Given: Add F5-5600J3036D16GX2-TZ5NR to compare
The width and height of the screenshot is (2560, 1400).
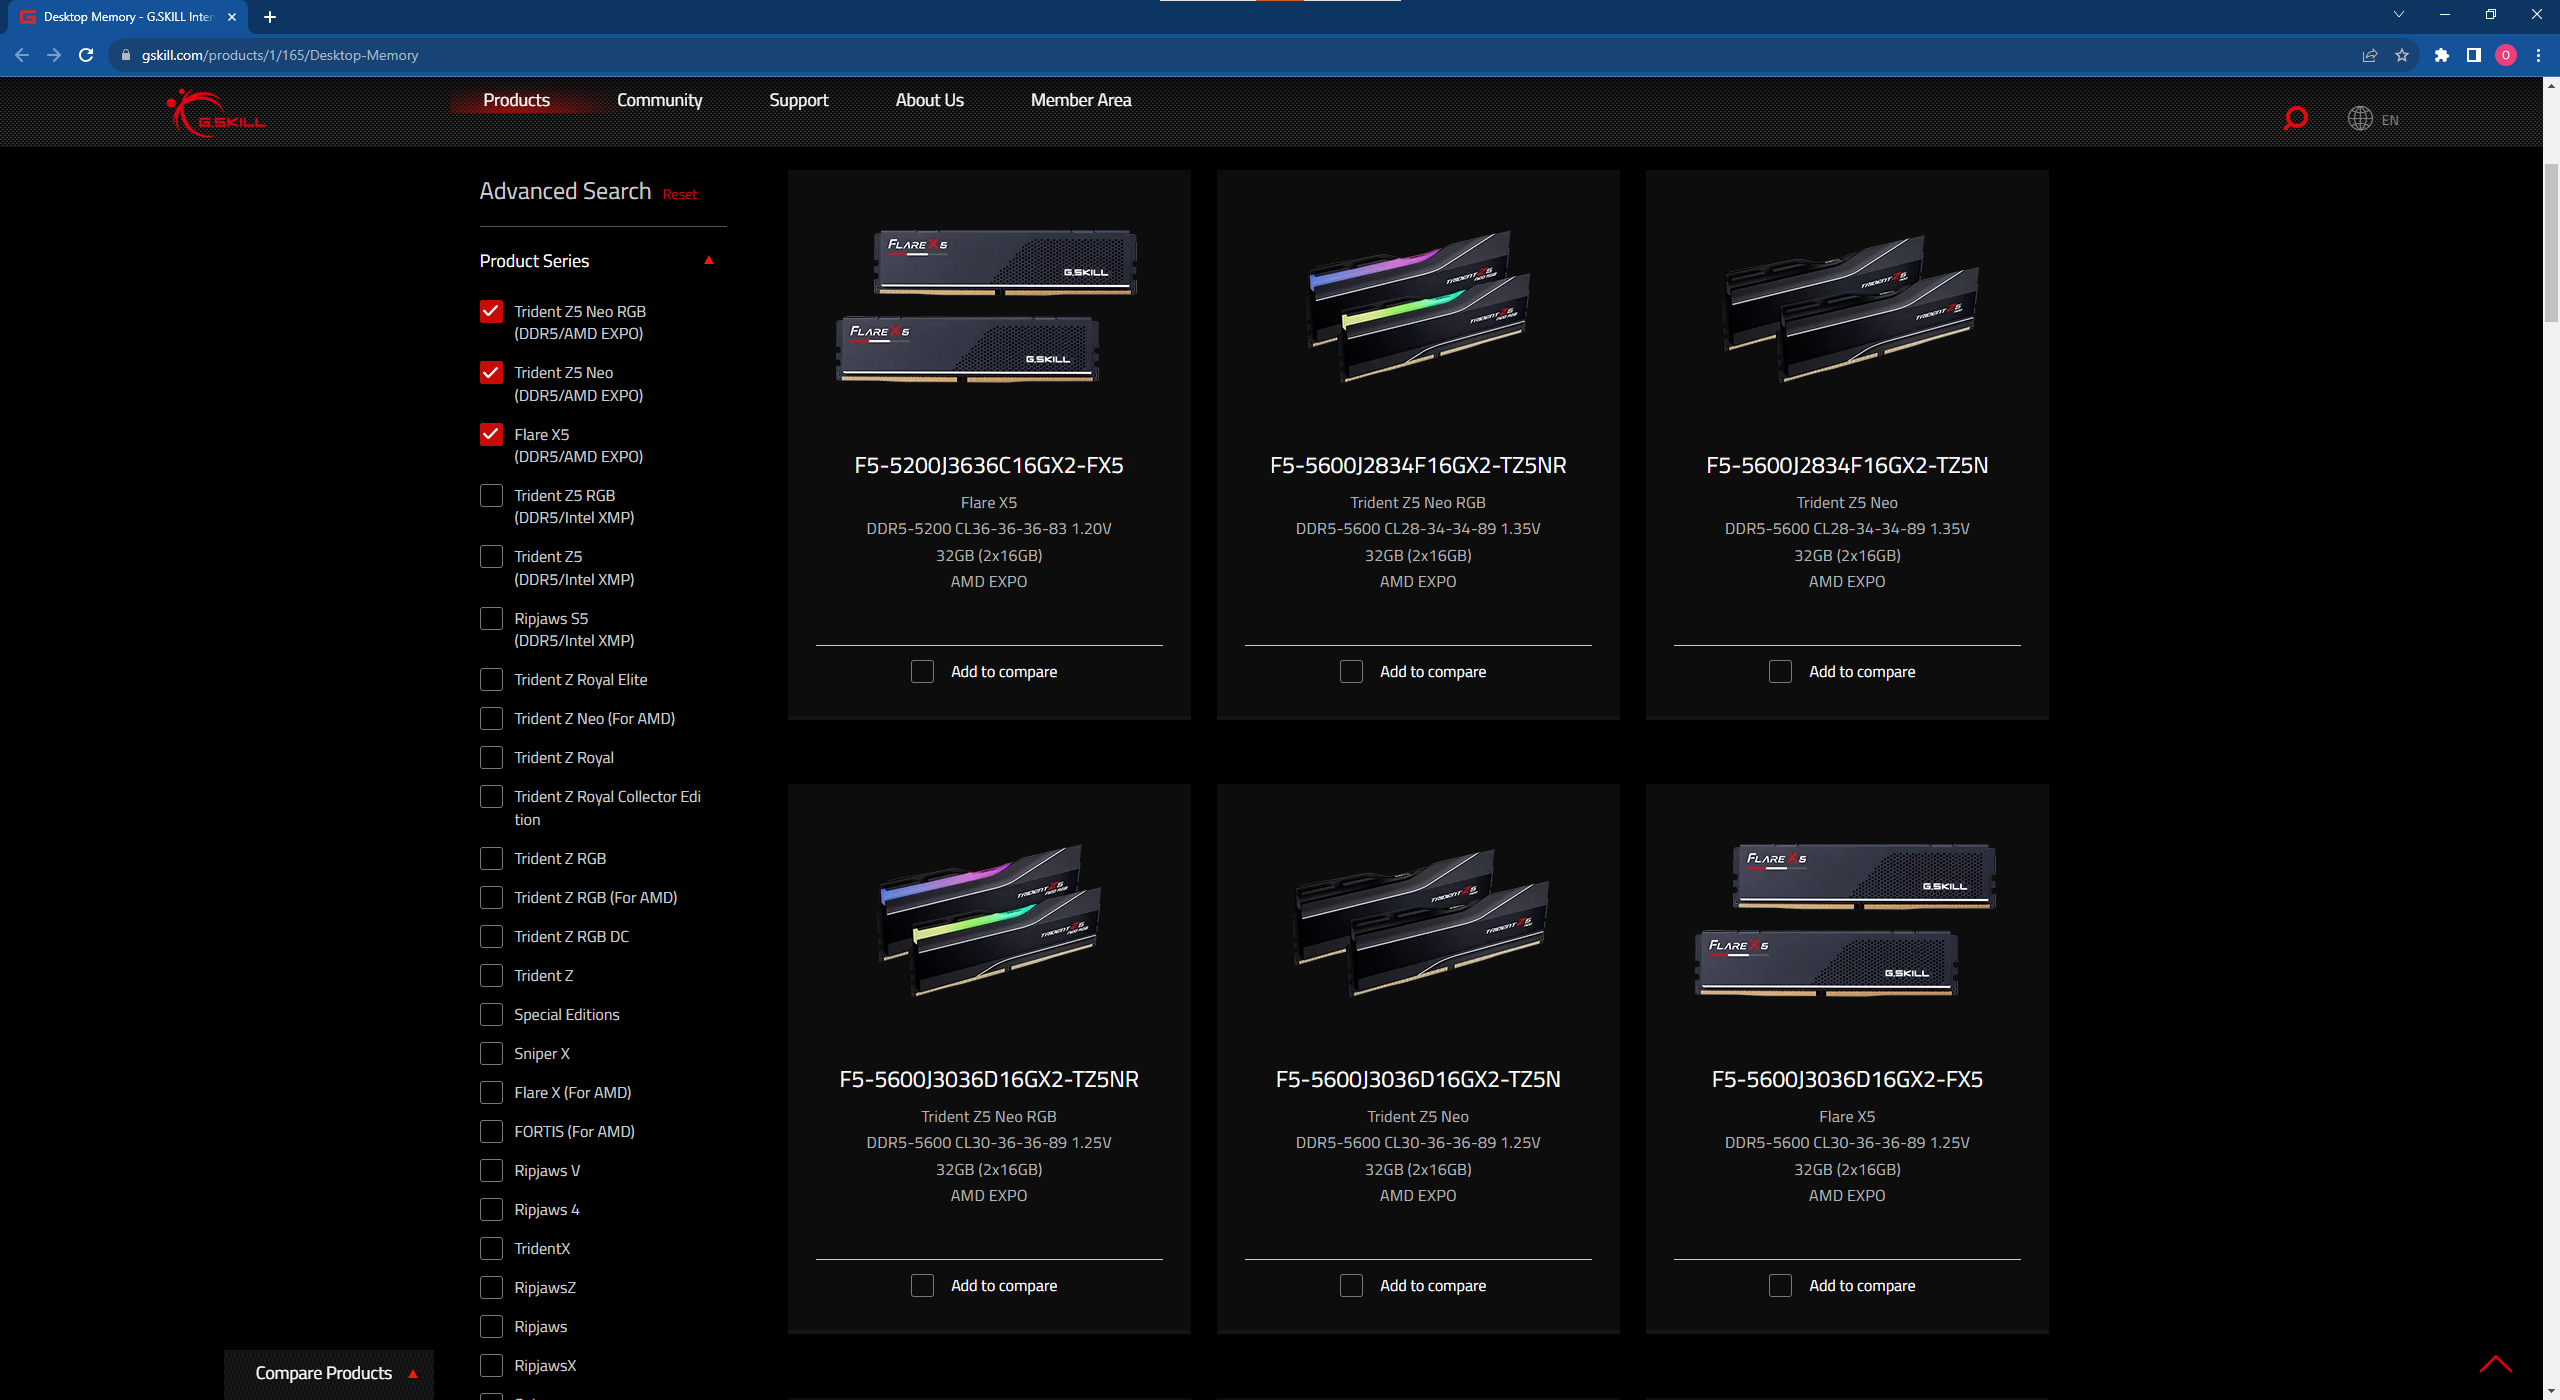Looking at the screenshot, I should coord(922,1286).
